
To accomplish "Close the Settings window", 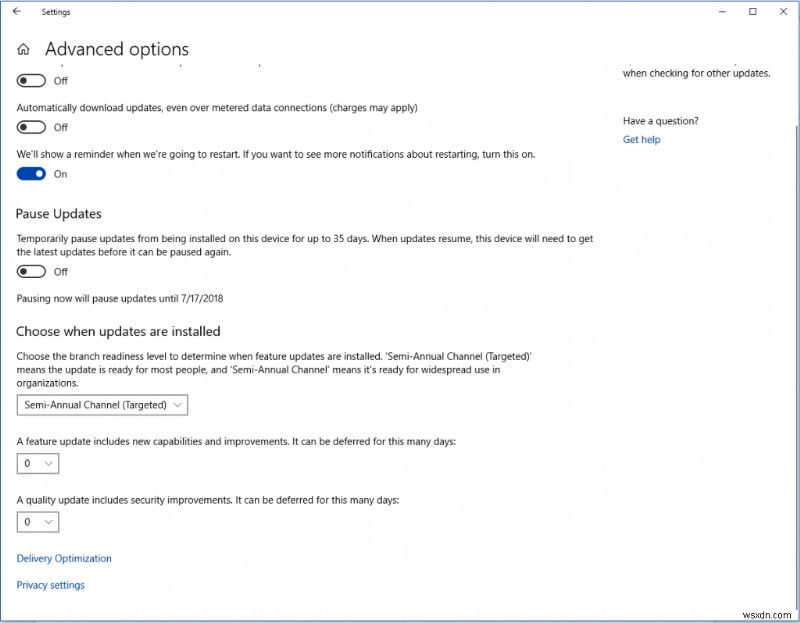I will 783,11.
